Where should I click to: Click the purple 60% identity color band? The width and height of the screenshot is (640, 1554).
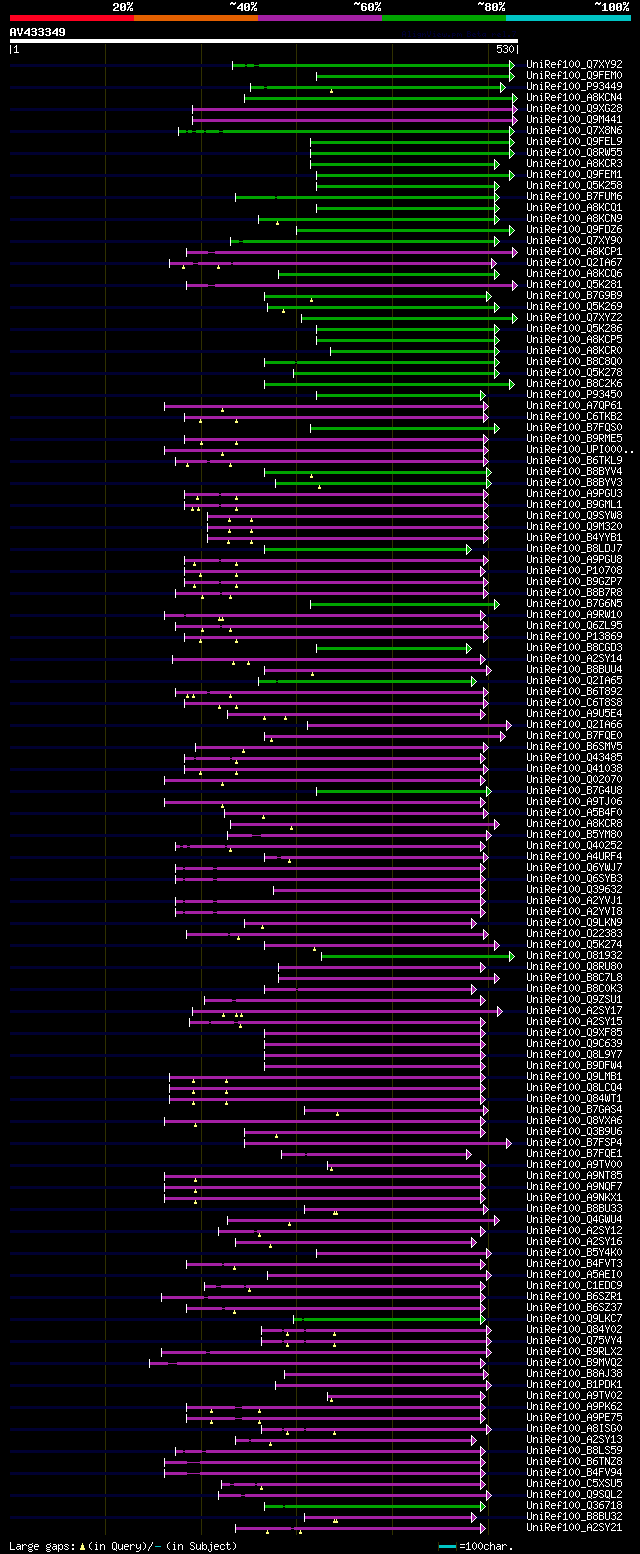[x=319, y=17]
